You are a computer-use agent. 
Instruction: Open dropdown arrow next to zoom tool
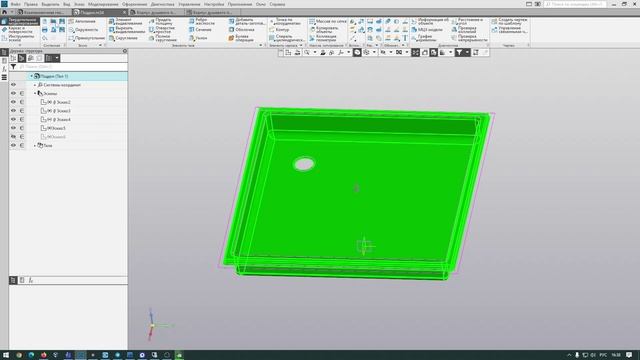coord(315,53)
